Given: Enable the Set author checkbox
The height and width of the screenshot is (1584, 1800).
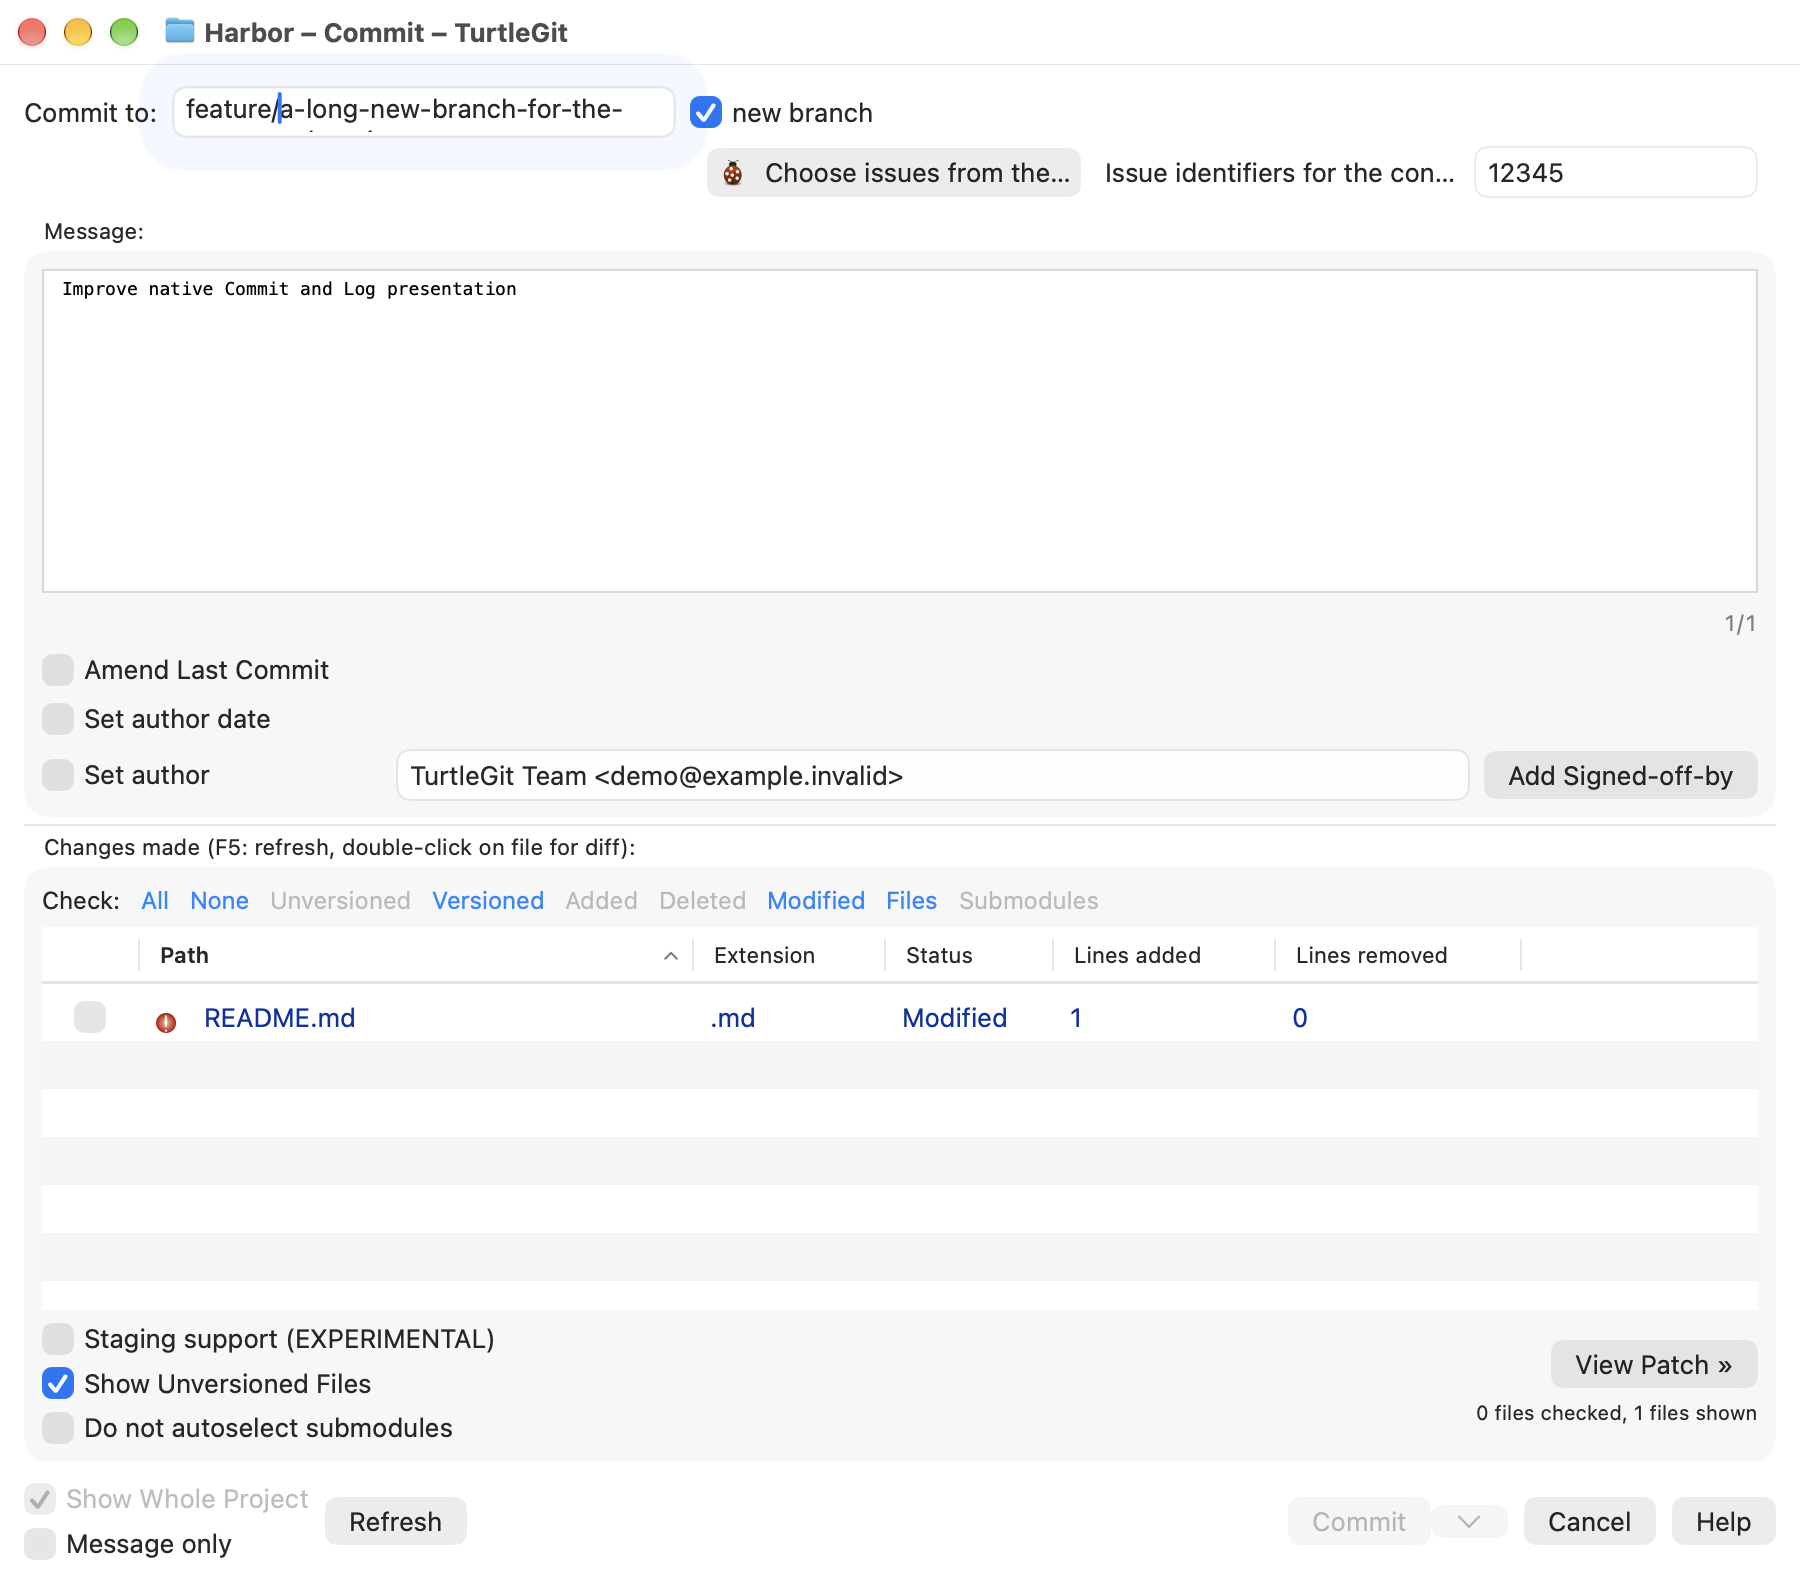Looking at the screenshot, I should (x=58, y=775).
